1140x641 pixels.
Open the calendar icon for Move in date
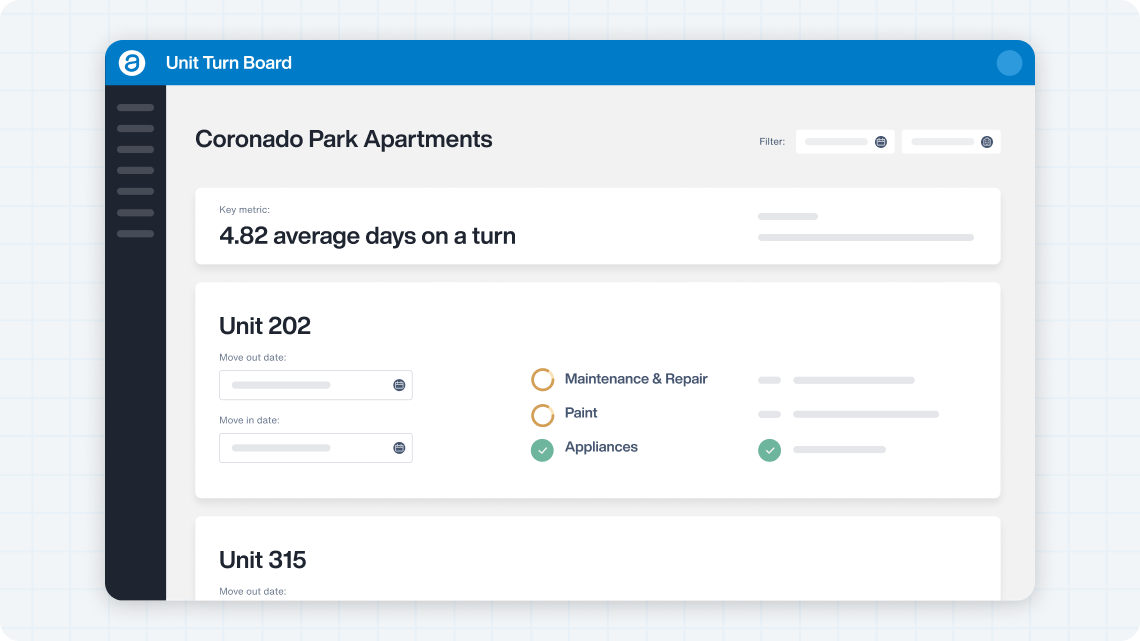click(x=399, y=448)
